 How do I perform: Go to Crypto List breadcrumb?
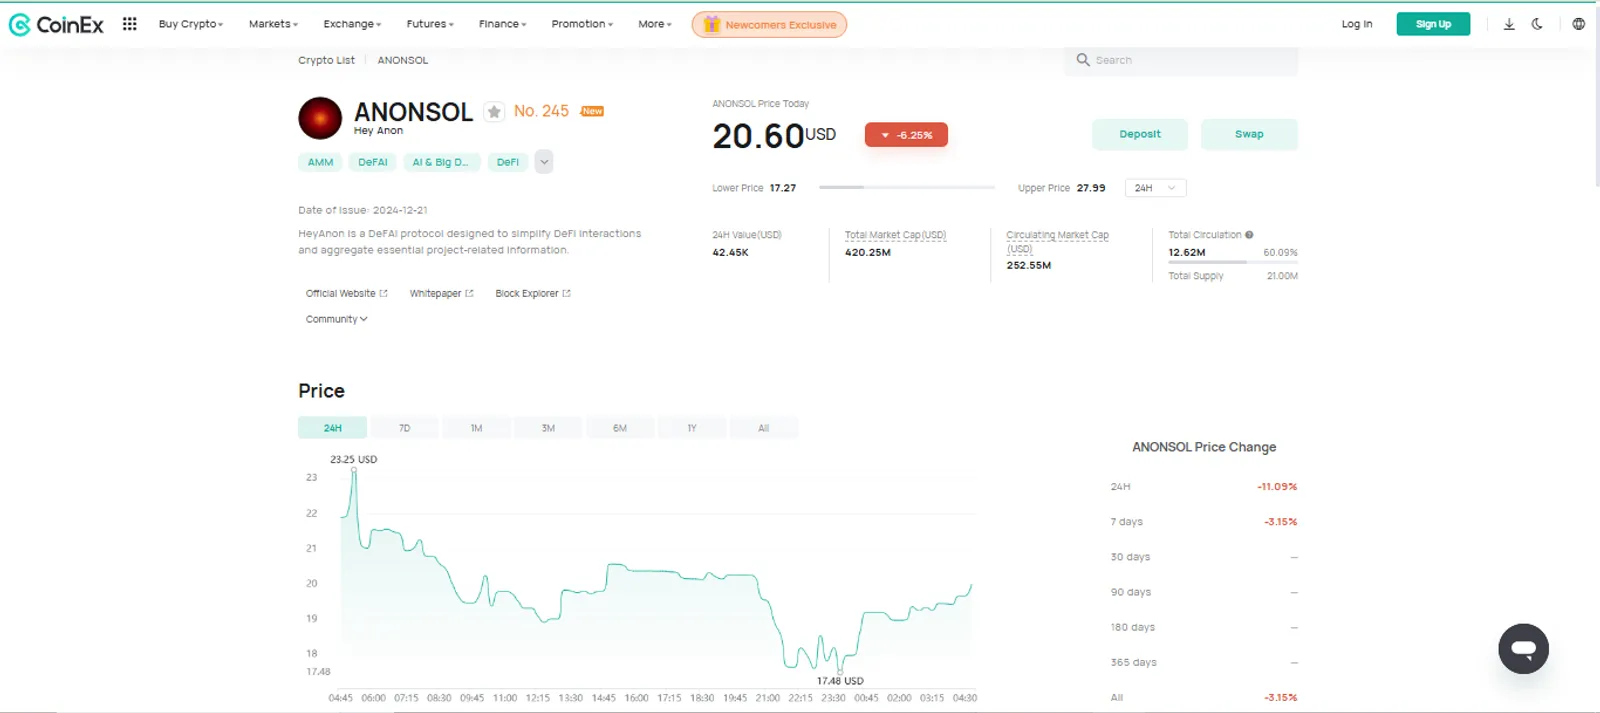coord(326,60)
